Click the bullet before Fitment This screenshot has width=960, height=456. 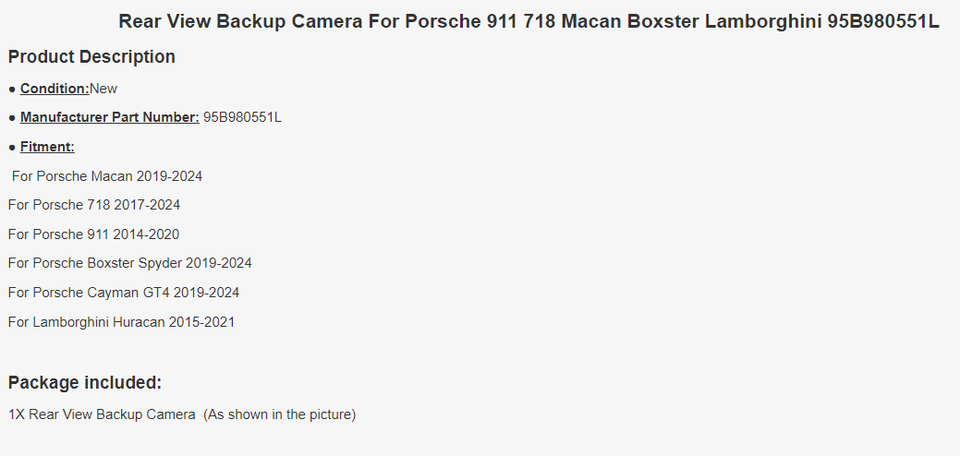[12, 147]
